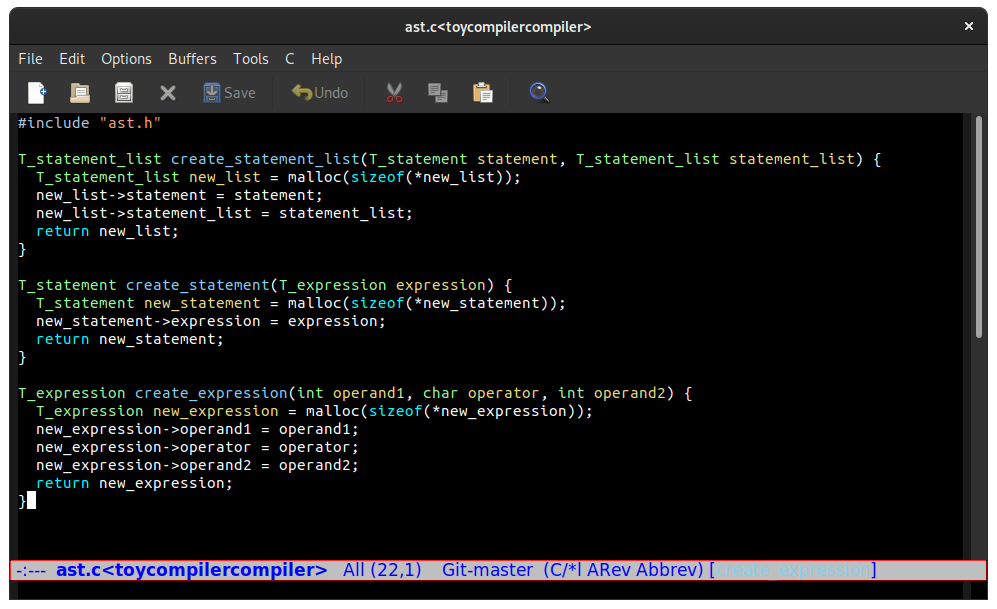The width and height of the screenshot is (997, 609).
Task: Click the Save toolbar button
Action: (229, 93)
